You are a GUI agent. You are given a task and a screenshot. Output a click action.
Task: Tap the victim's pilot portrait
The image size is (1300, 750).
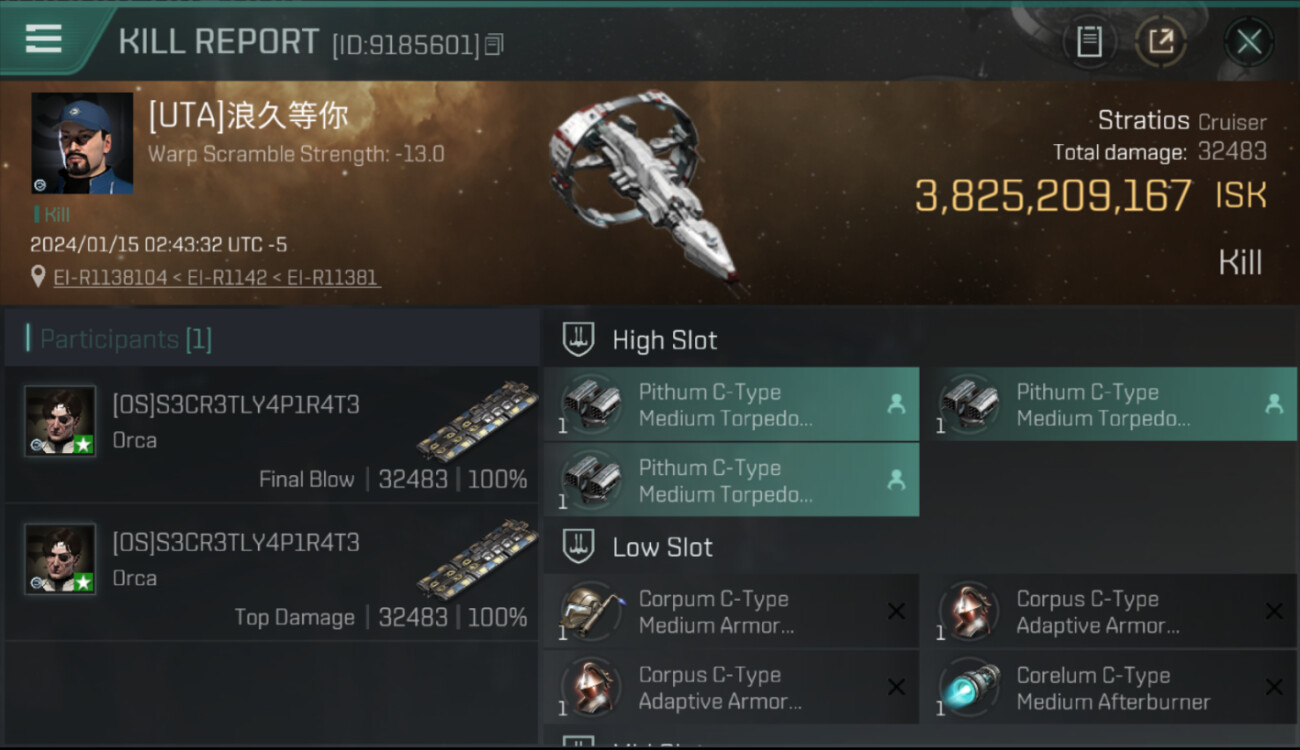[x=82, y=143]
